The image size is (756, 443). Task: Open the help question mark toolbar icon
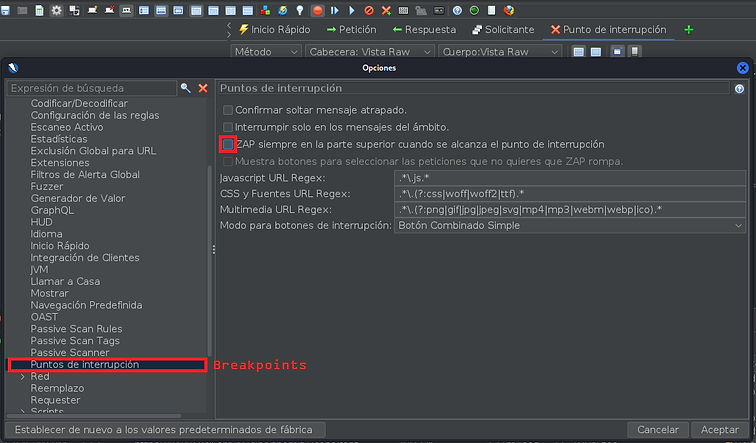[x=457, y=10]
